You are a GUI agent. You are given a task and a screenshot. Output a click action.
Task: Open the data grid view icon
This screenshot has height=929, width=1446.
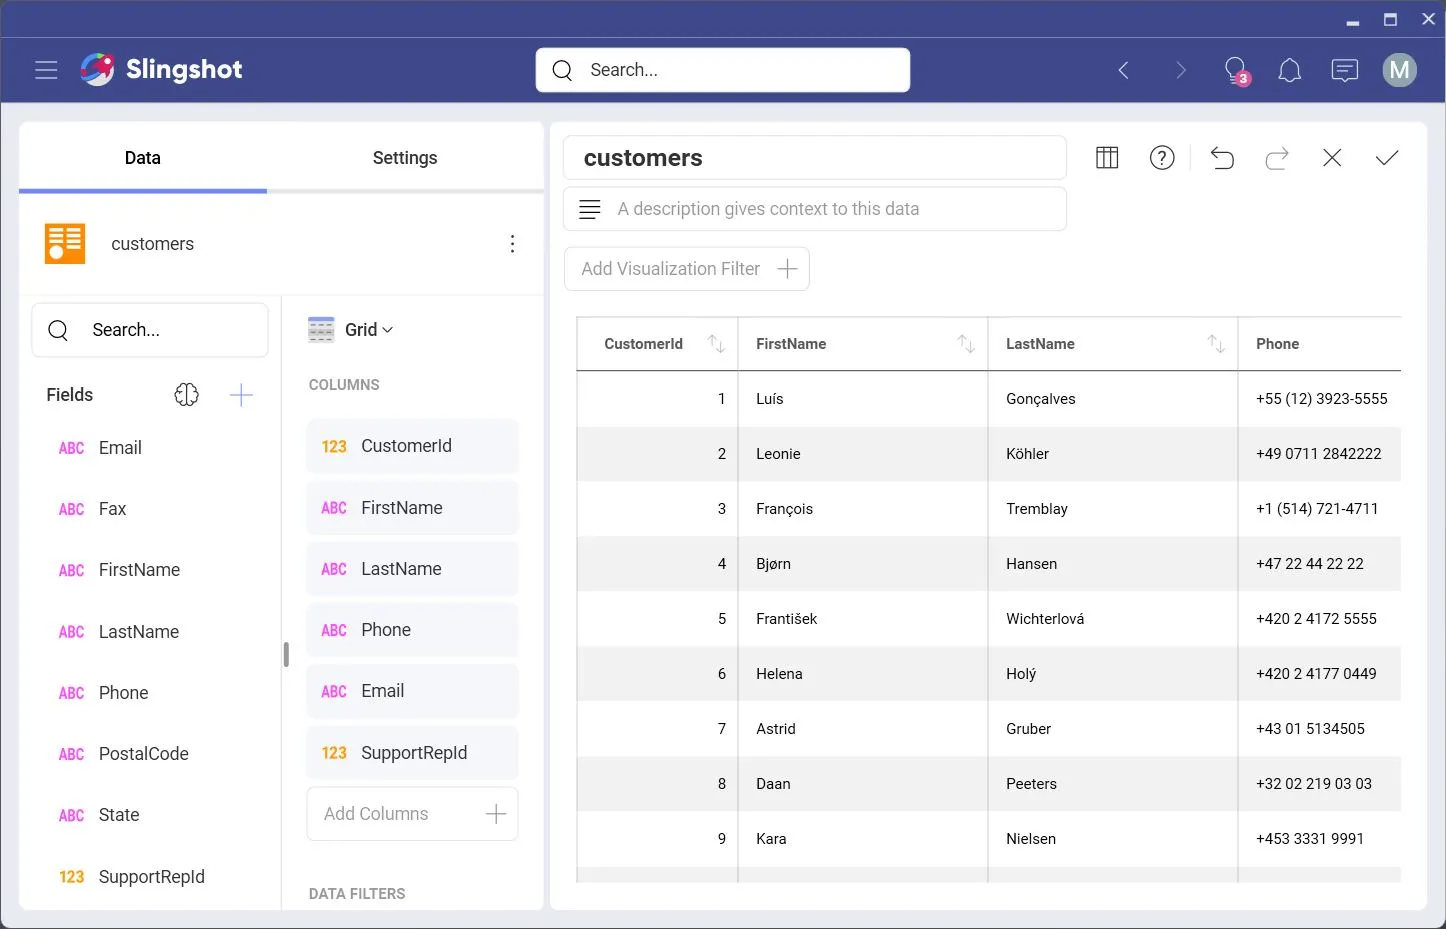tap(1107, 158)
